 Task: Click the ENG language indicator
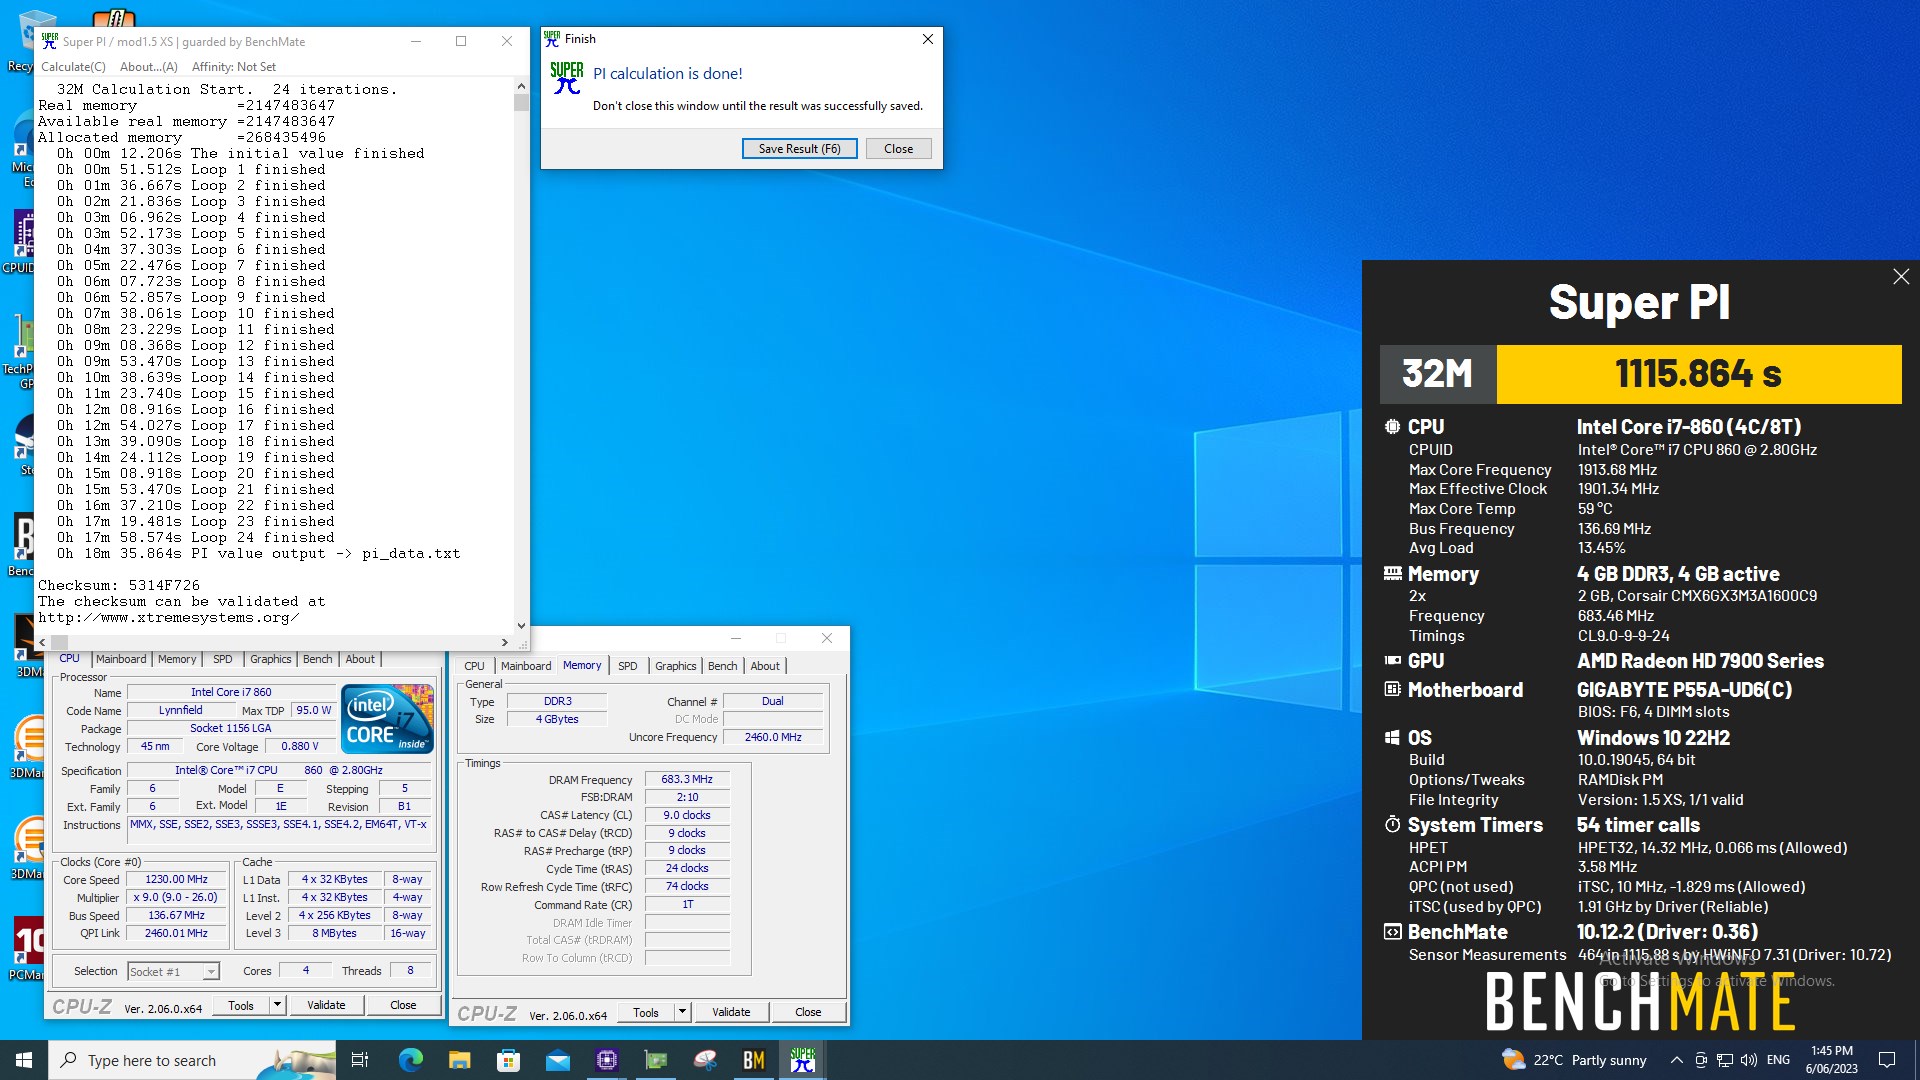pyautogui.click(x=1778, y=1060)
